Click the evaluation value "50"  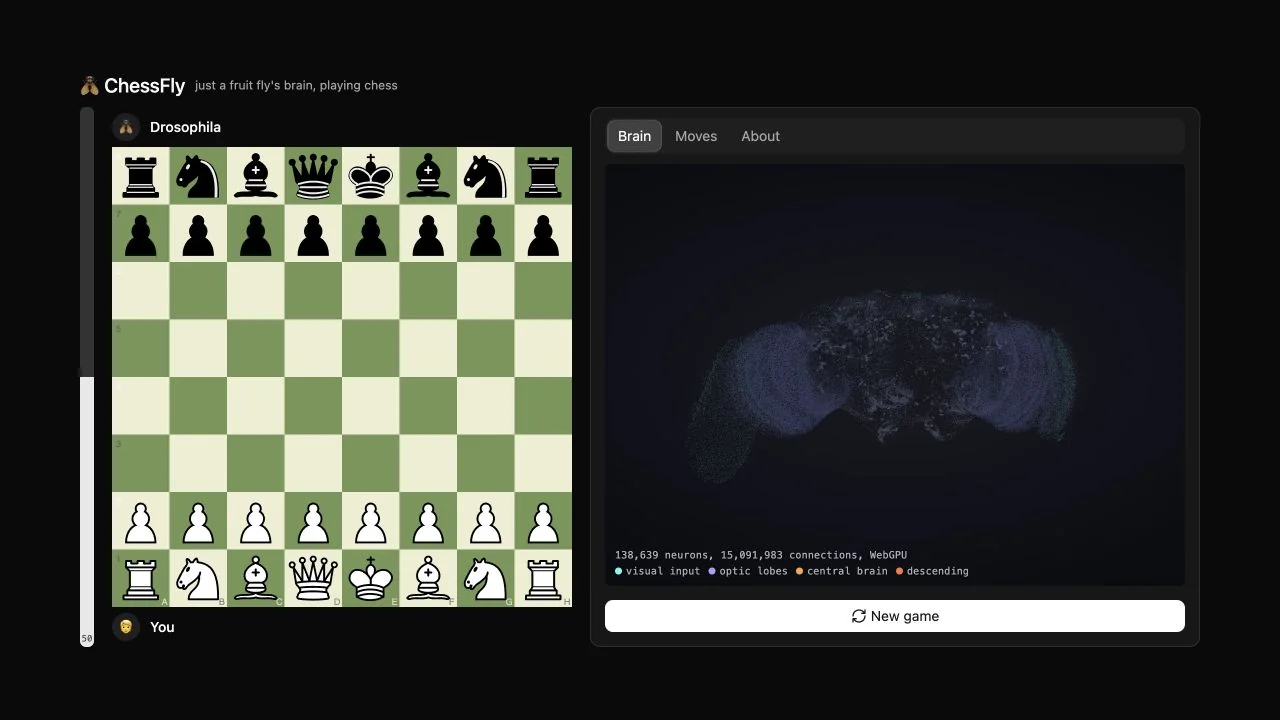pos(87,638)
